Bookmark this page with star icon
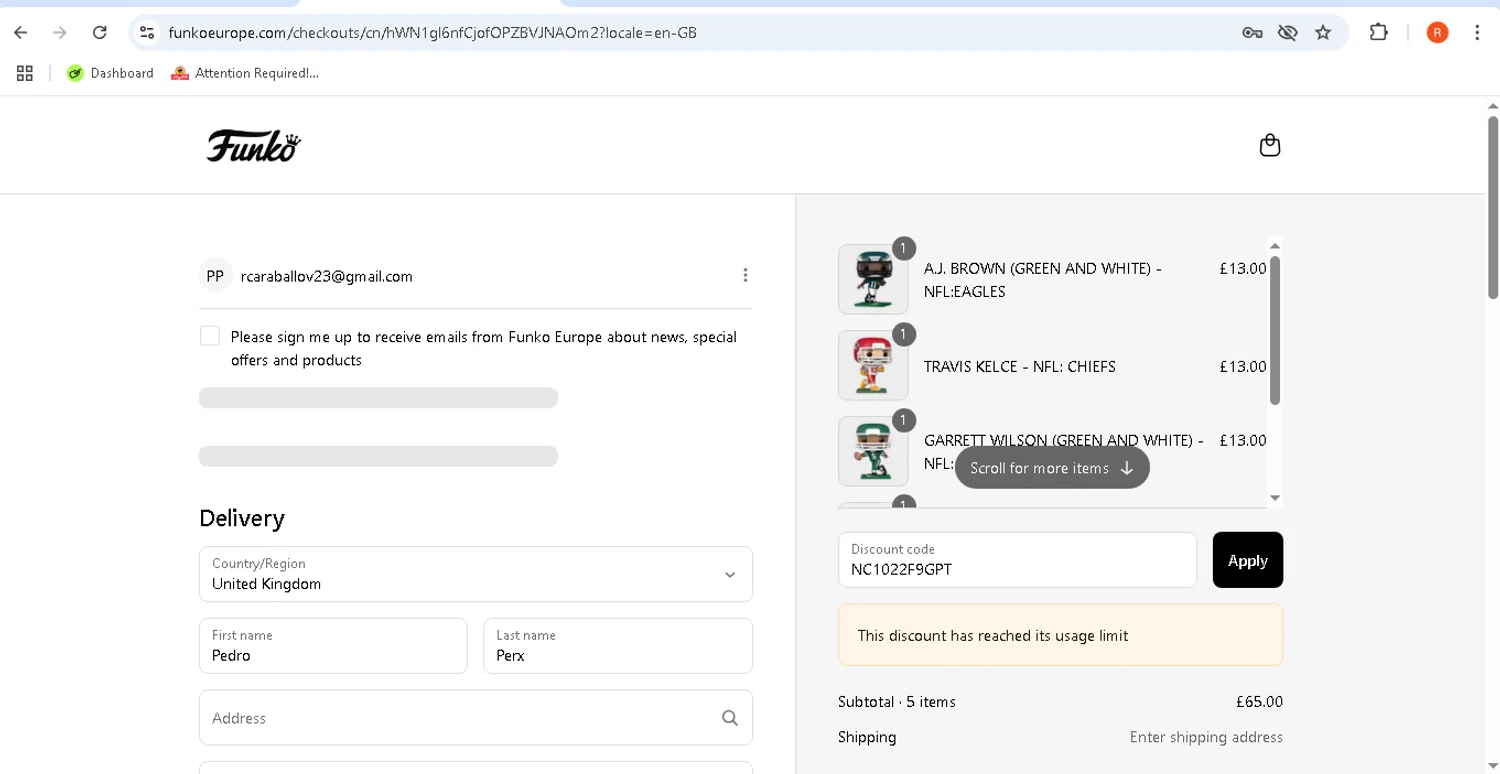Image resolution: width=1500 pixels, height=774 pixels. [1323, 33]
